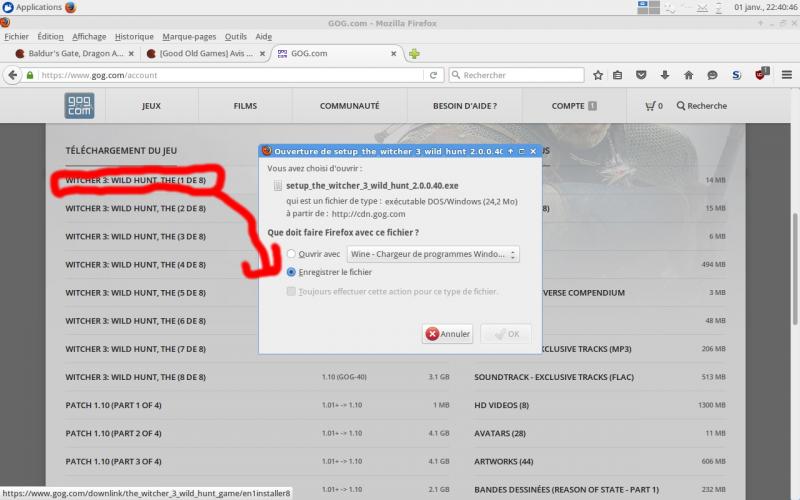The image size is (800, 500).
Task: Download Witcher 3: Wild Hunt, The (5 DE 8)
Action: 136,292
